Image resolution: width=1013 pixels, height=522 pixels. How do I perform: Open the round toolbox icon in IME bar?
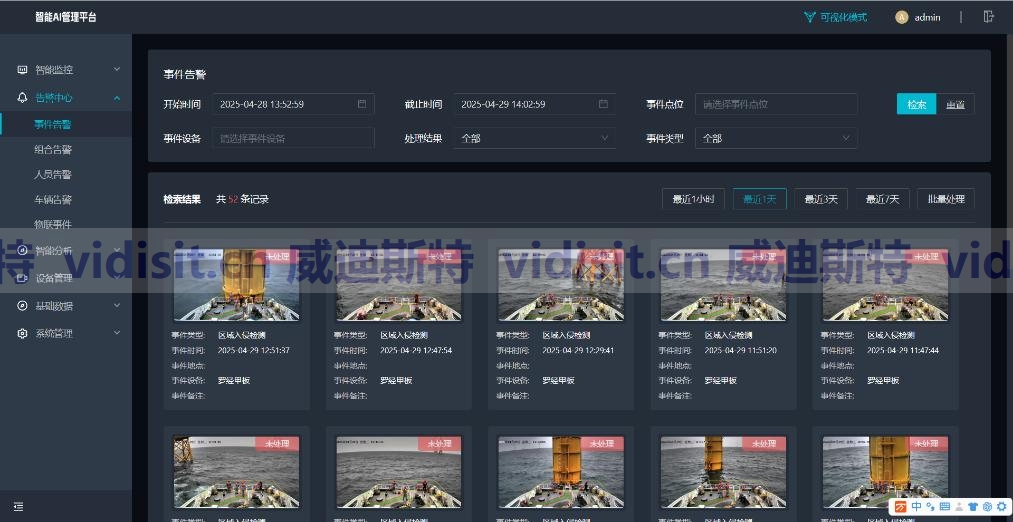click(987, 506)
